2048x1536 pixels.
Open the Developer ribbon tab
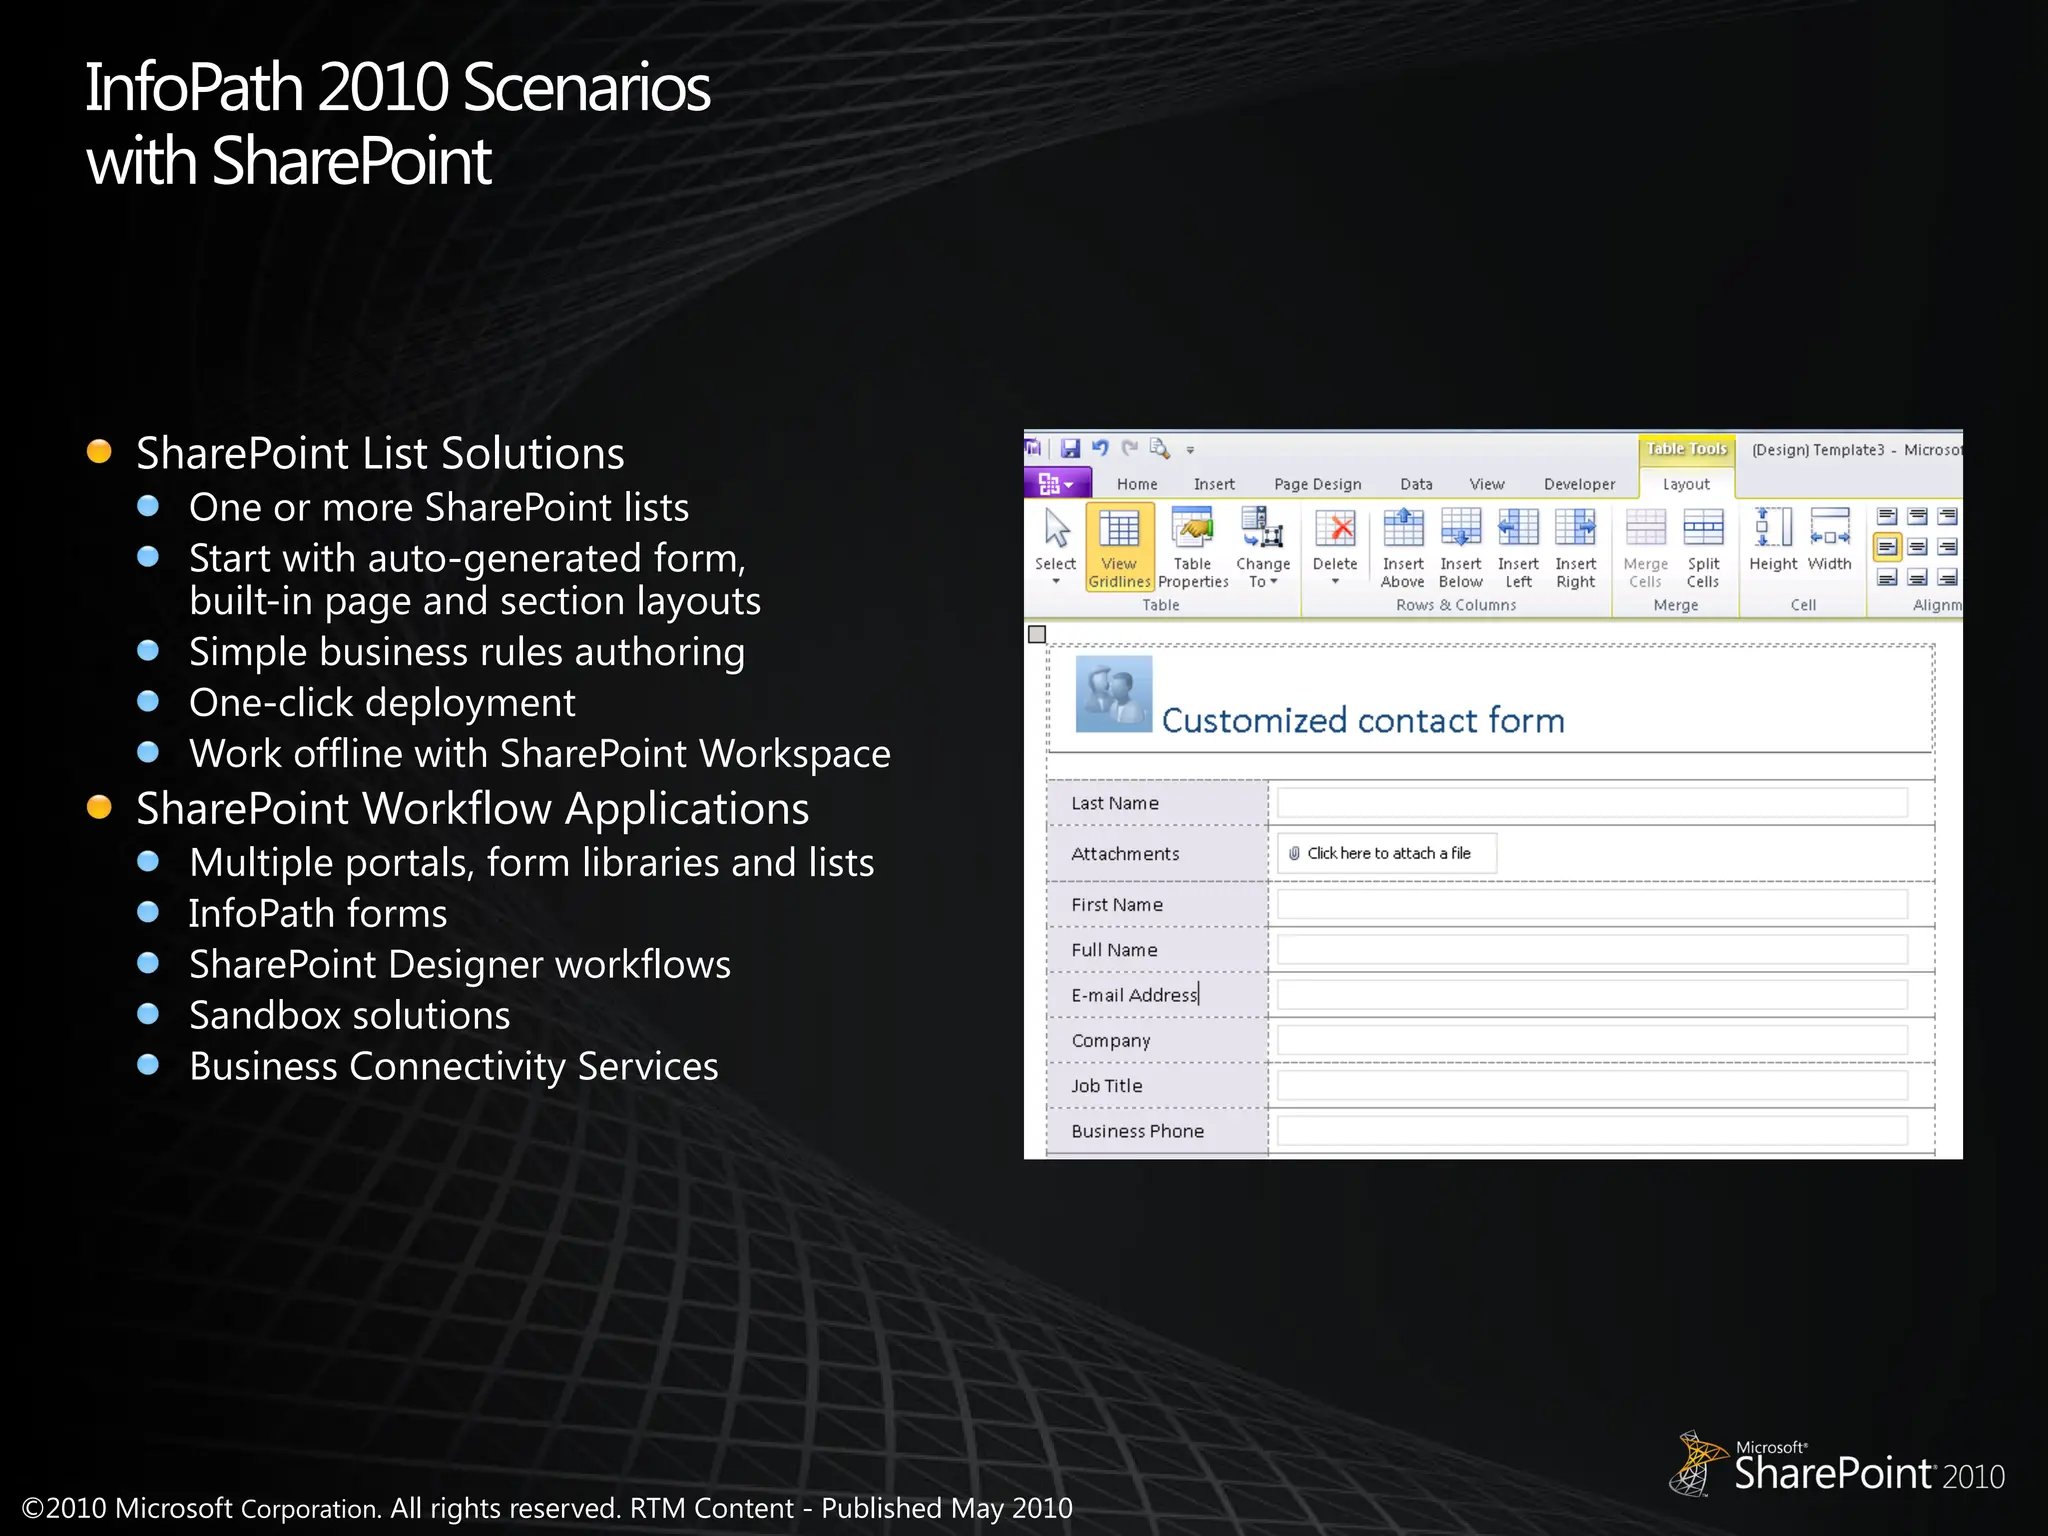1579,484
